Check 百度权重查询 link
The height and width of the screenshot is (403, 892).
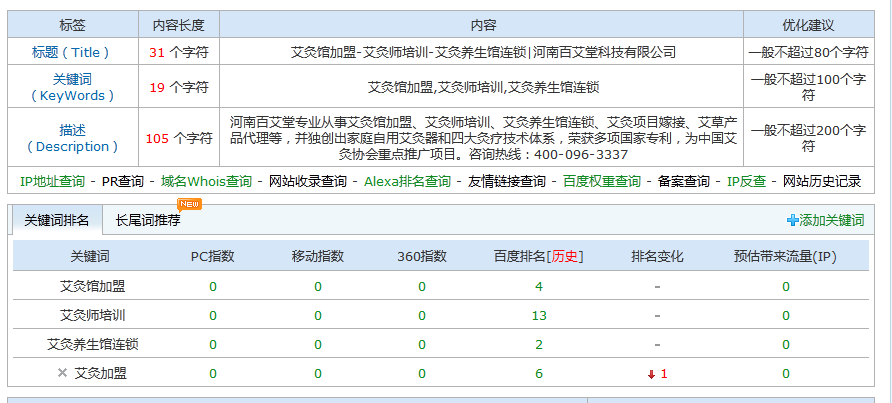click(601, 181)
